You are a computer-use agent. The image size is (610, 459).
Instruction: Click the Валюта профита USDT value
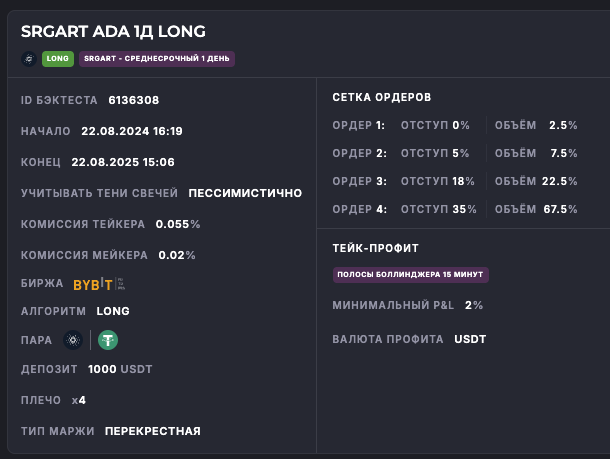point(470,339)
